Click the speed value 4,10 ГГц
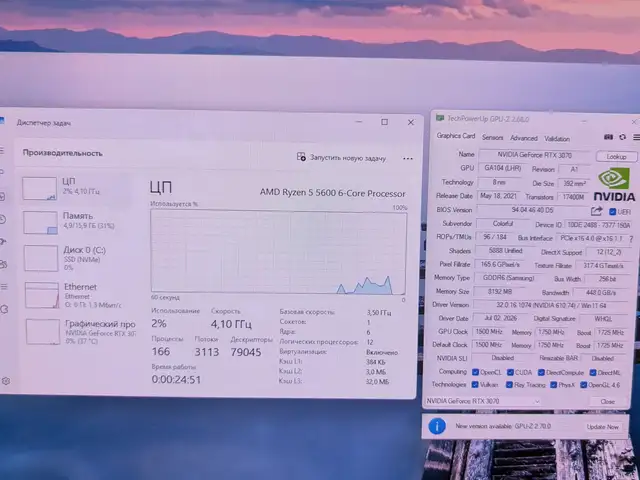The height and width of the screenshot is (480, 640). coord(231,324)
